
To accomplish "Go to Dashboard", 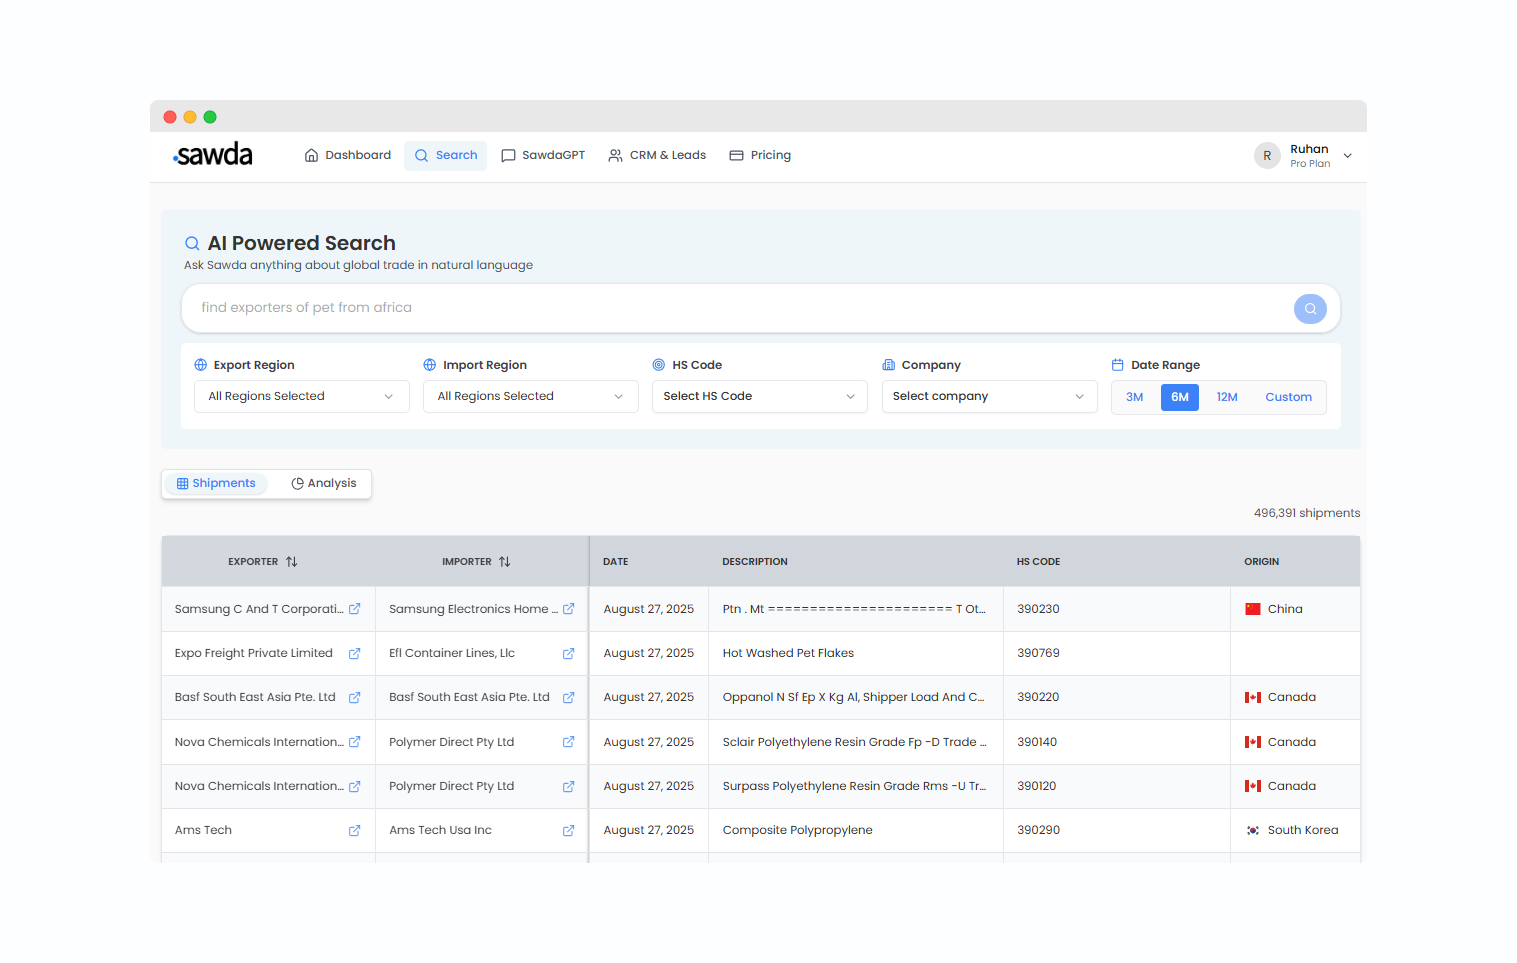I will [348, 155].
